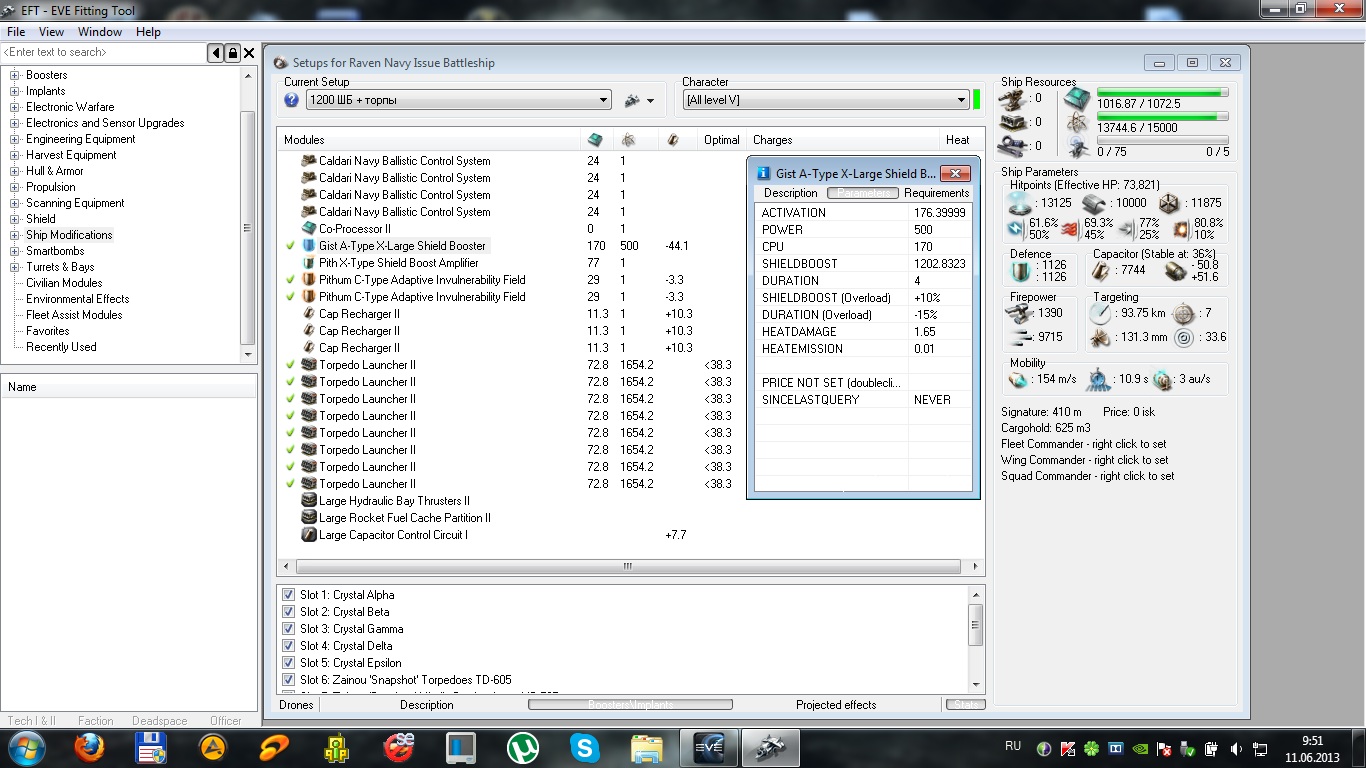Open the View menu
The image size is (1366, 768).
click(51, 32)
